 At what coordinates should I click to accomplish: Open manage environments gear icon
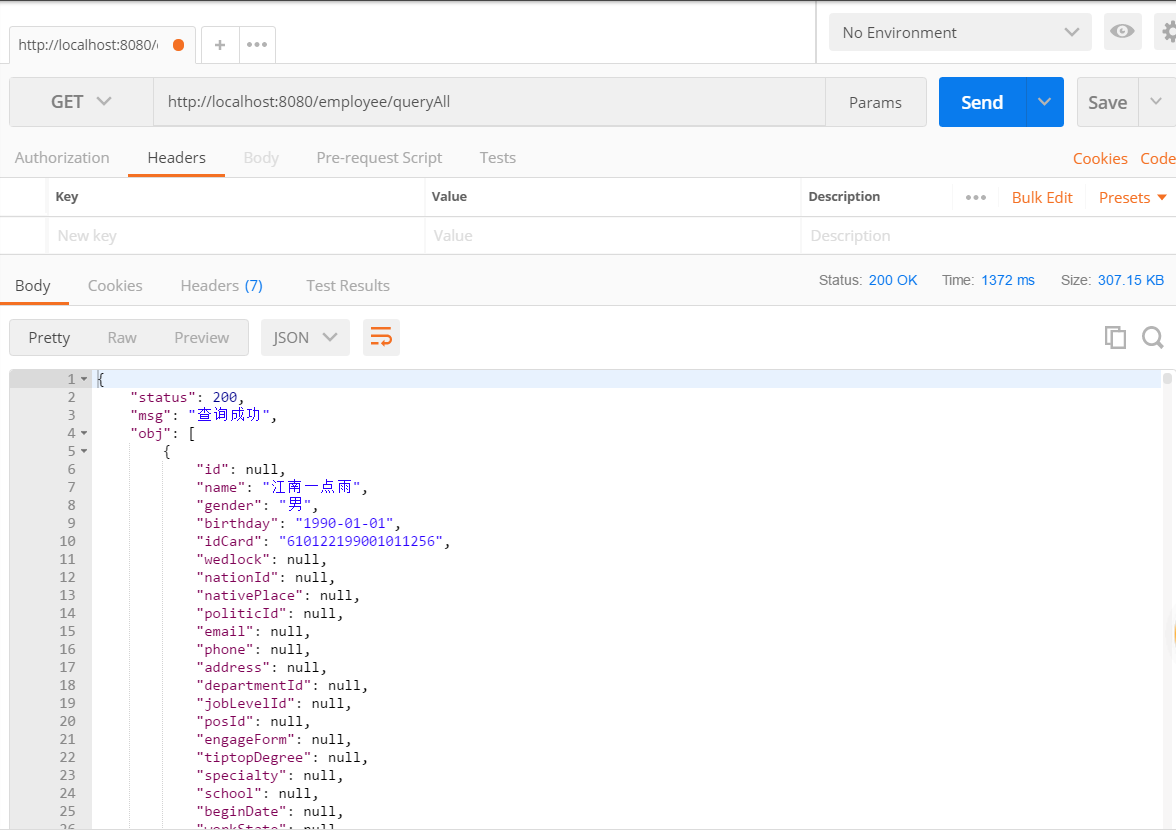(x=1168, y=32)
